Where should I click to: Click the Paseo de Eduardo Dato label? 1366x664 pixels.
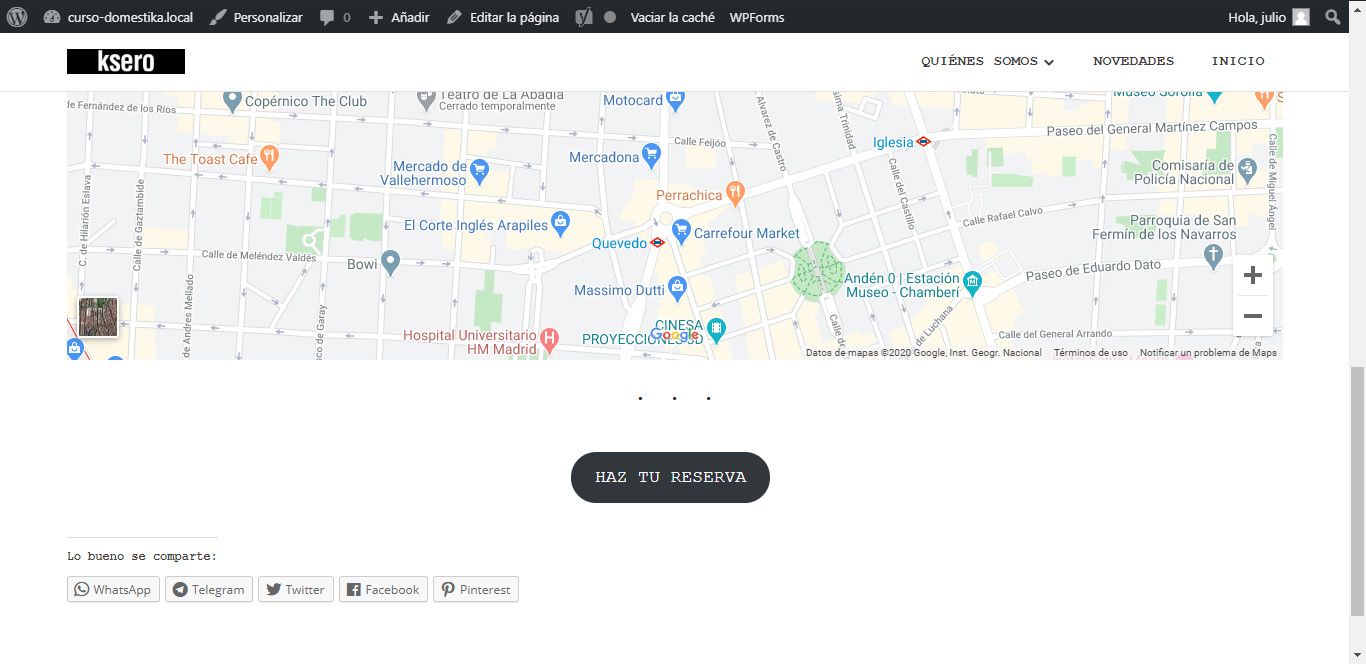coord(1094,270)
